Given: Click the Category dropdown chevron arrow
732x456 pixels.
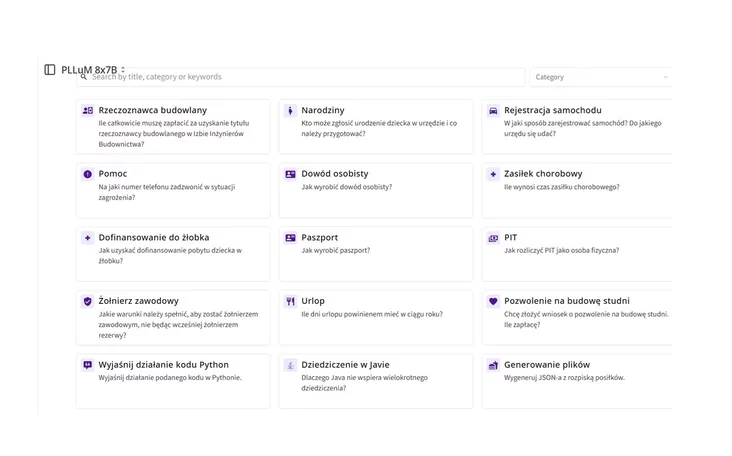Looking at the screenshot, I should pyautogui.click(x=666, y=77).
